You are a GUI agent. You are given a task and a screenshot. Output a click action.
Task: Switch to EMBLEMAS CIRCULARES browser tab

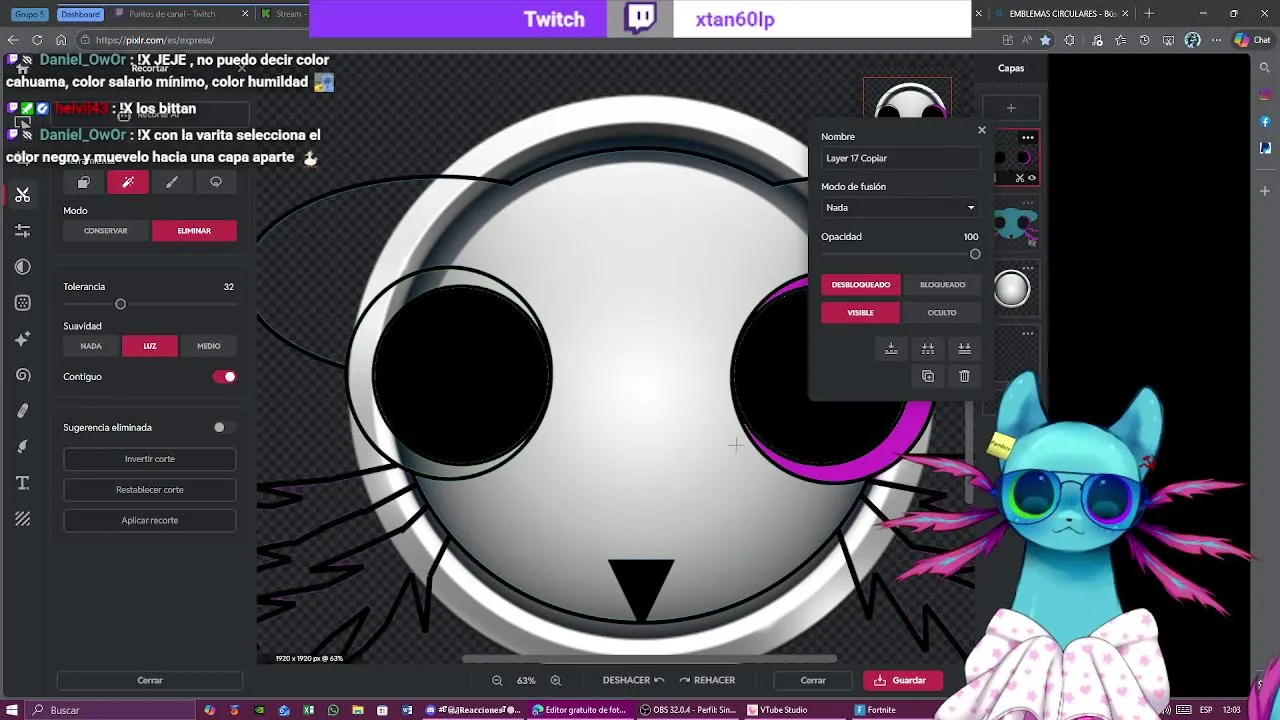(x=1062, y=14)
